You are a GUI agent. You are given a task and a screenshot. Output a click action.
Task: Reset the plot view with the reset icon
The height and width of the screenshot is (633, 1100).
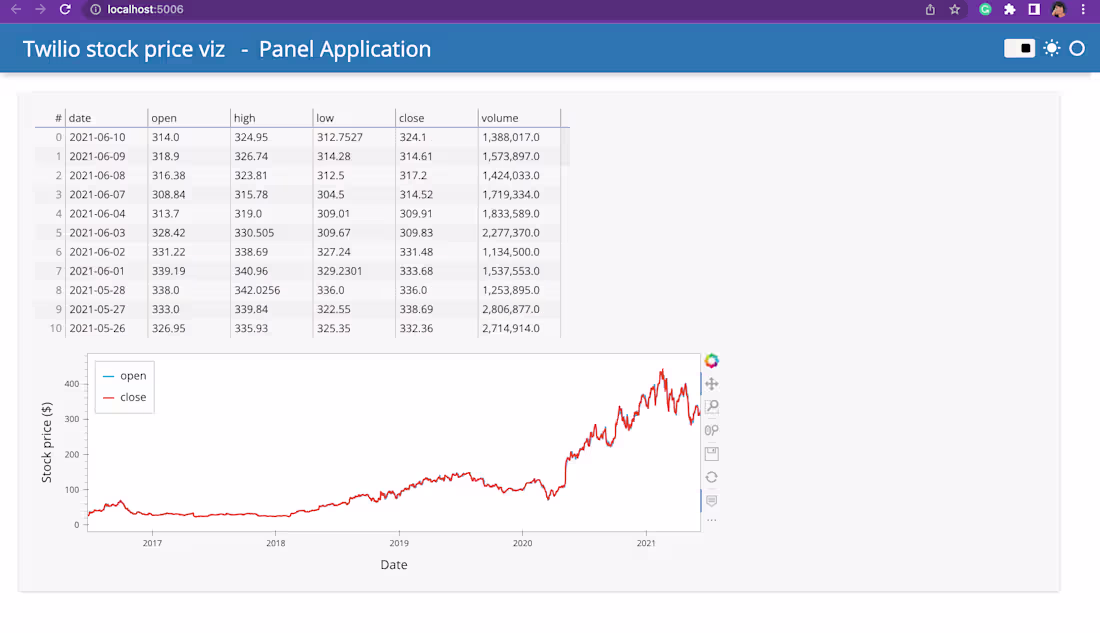[x=711, y=477]
